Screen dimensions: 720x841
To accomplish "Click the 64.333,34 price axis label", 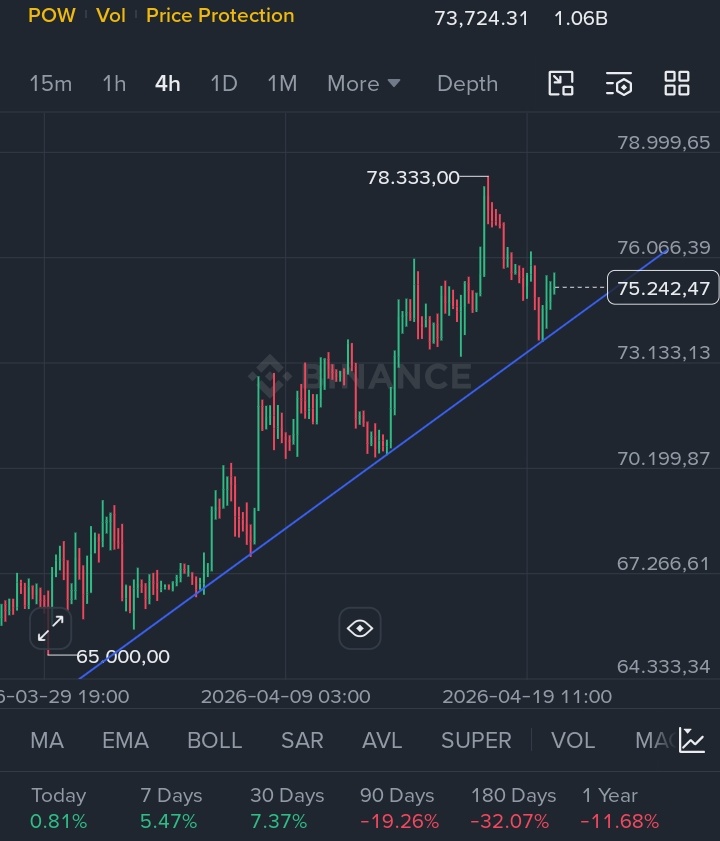I will point(663,667).
